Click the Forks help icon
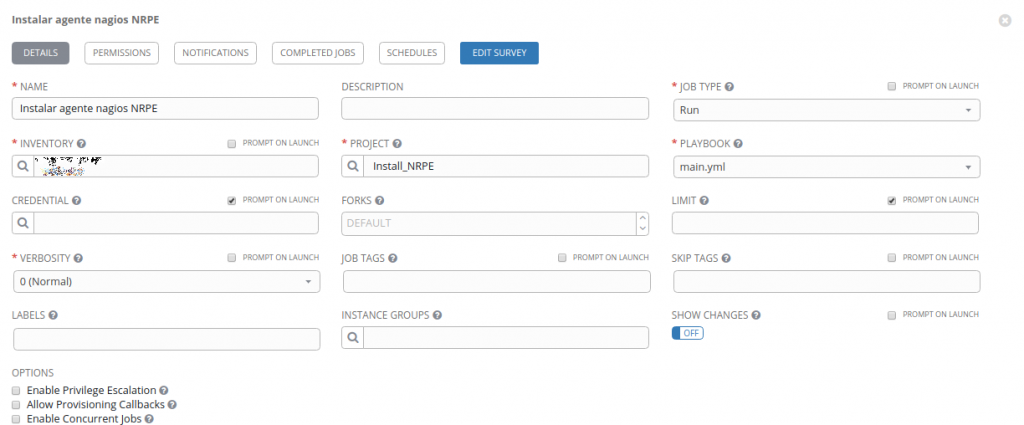 pyautogui.click(x=379, y=200)
